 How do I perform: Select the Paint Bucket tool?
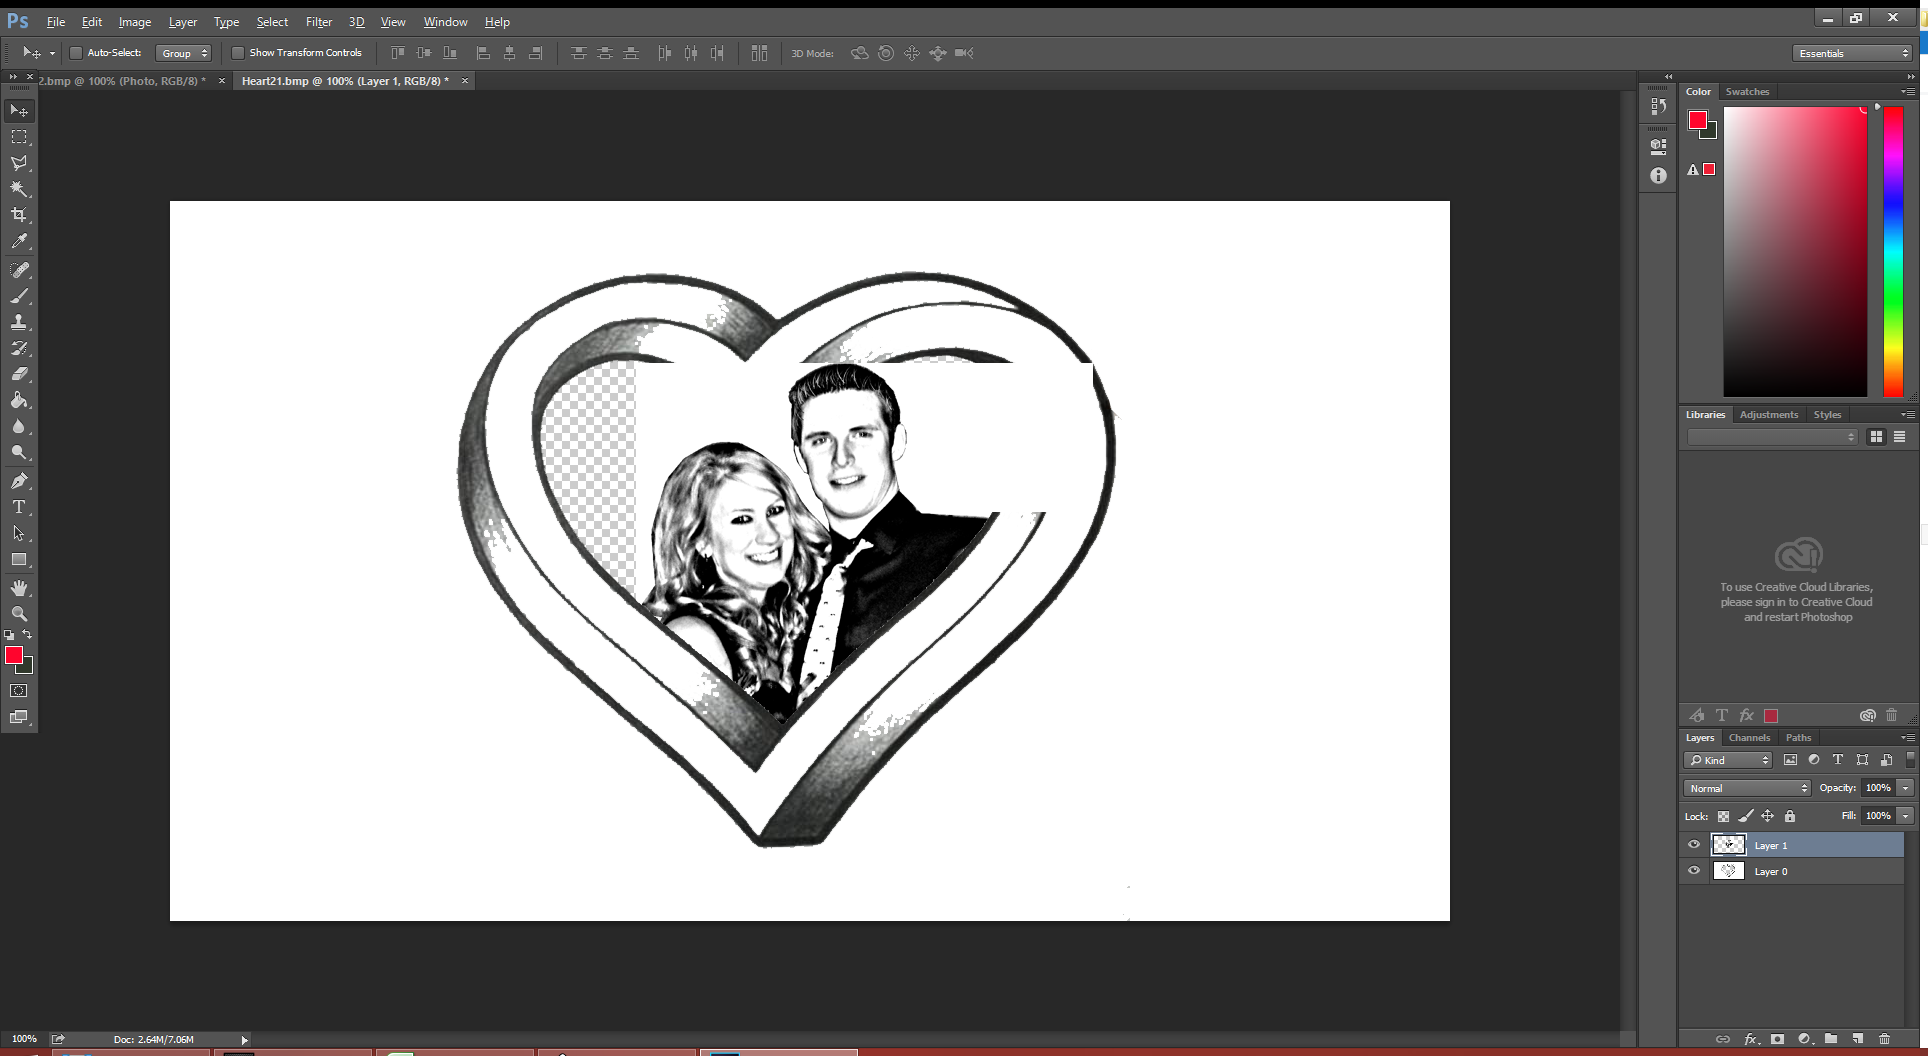tap(19, 400)
